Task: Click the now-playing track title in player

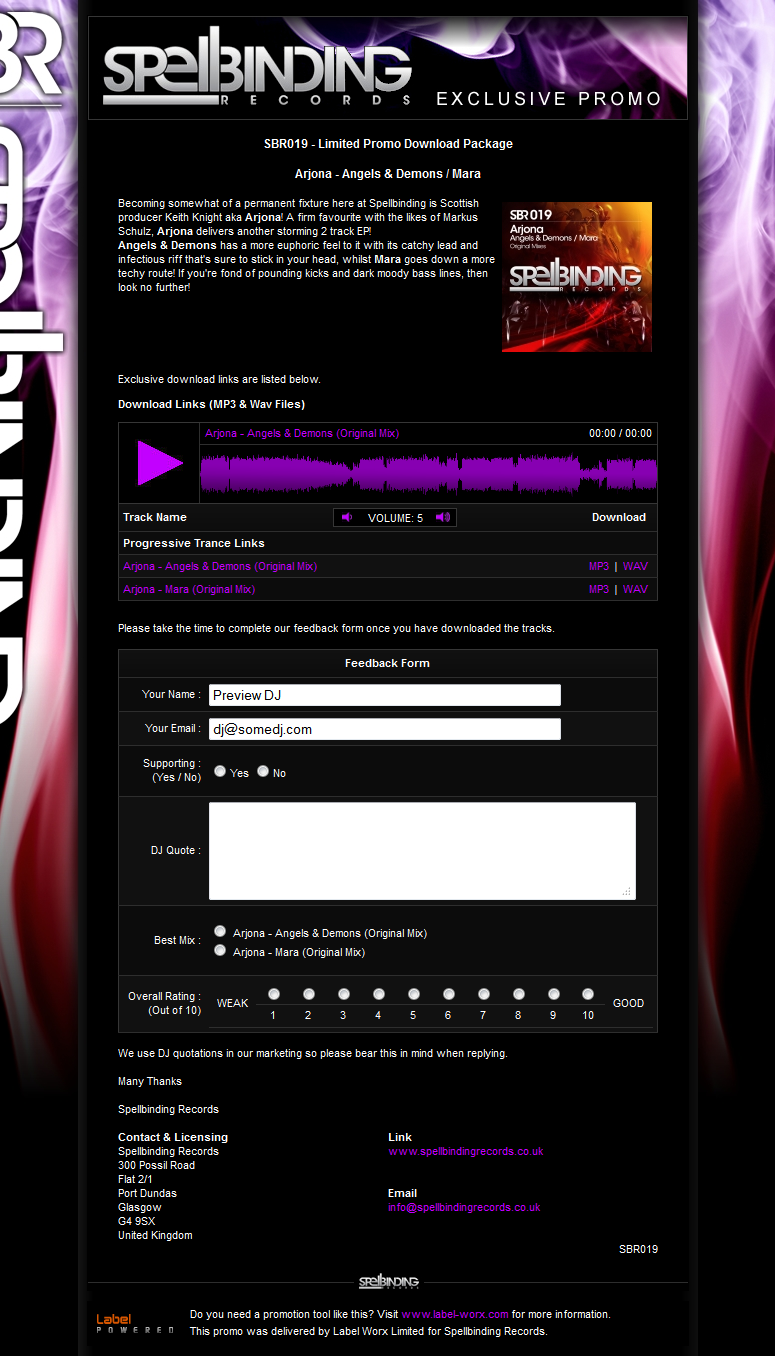Action: [302, 433]
